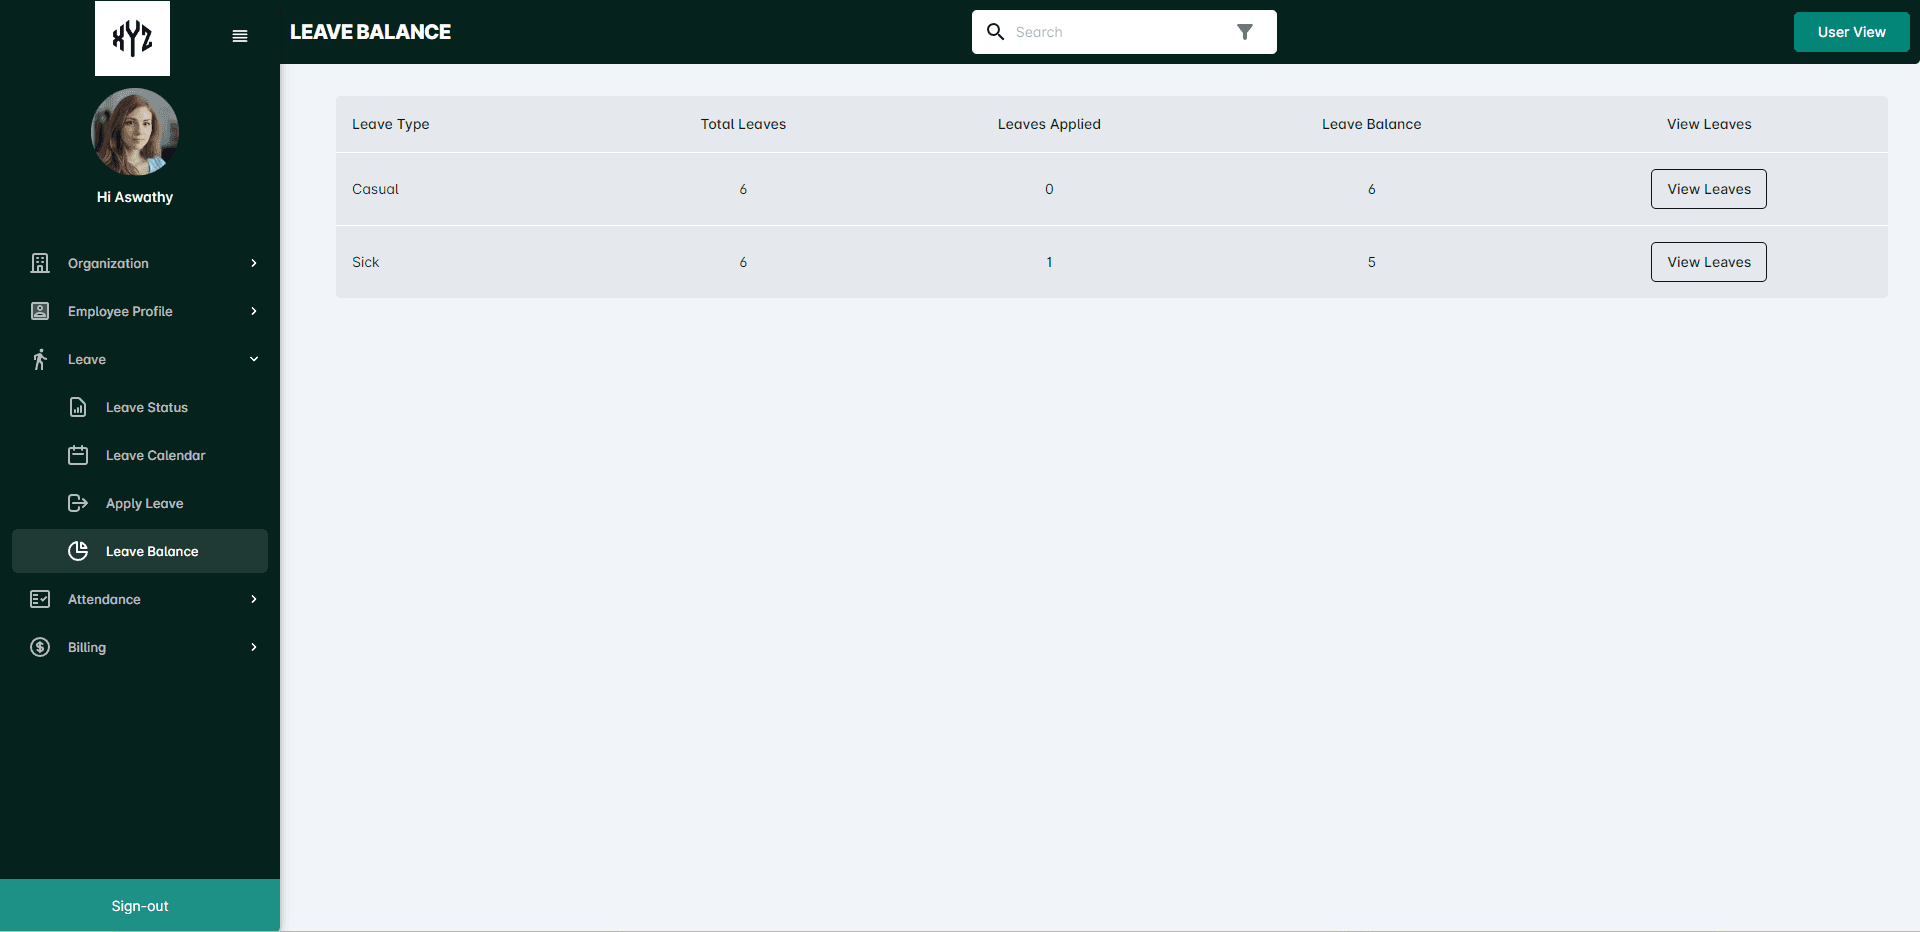
Task: Click the Employee Profile icon
Action: [x=40, y=311]
